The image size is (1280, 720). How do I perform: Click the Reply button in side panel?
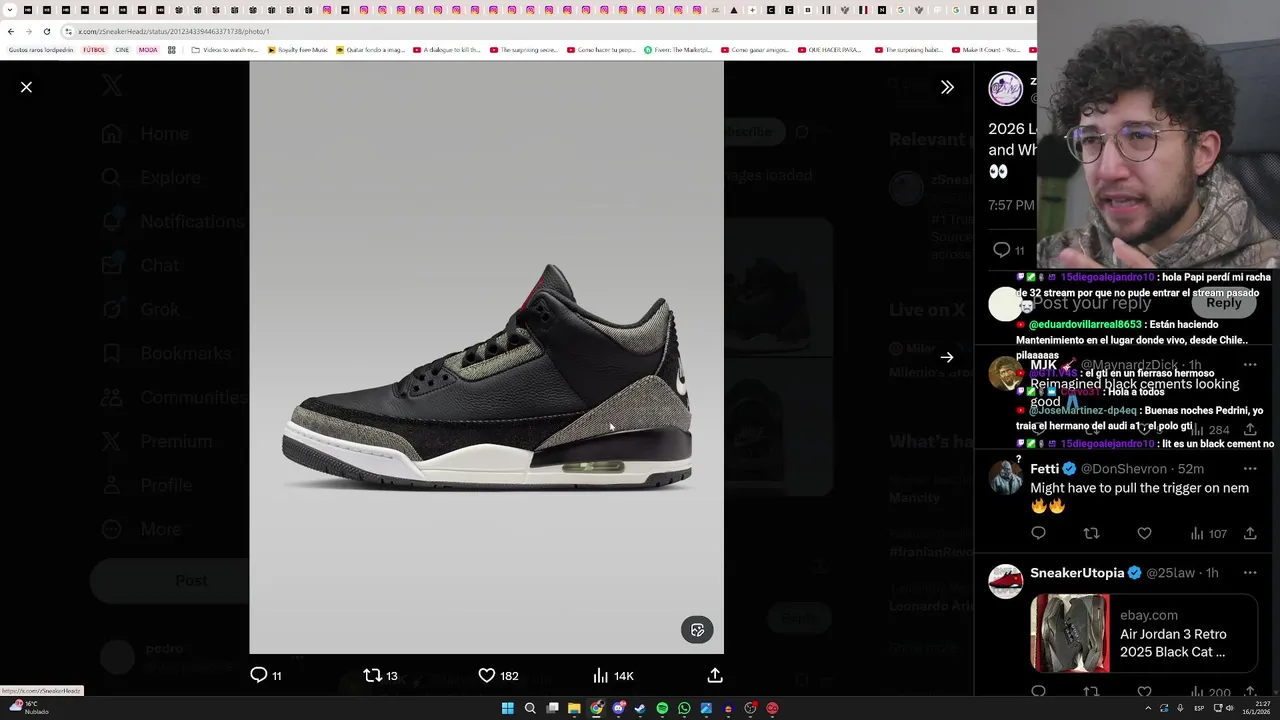(1223, 303)
